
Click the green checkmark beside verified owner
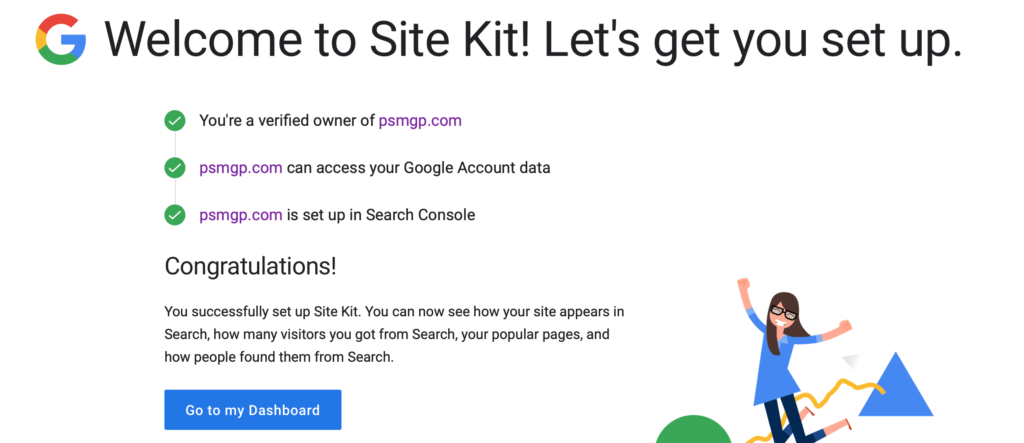click(x=174, y=120)
